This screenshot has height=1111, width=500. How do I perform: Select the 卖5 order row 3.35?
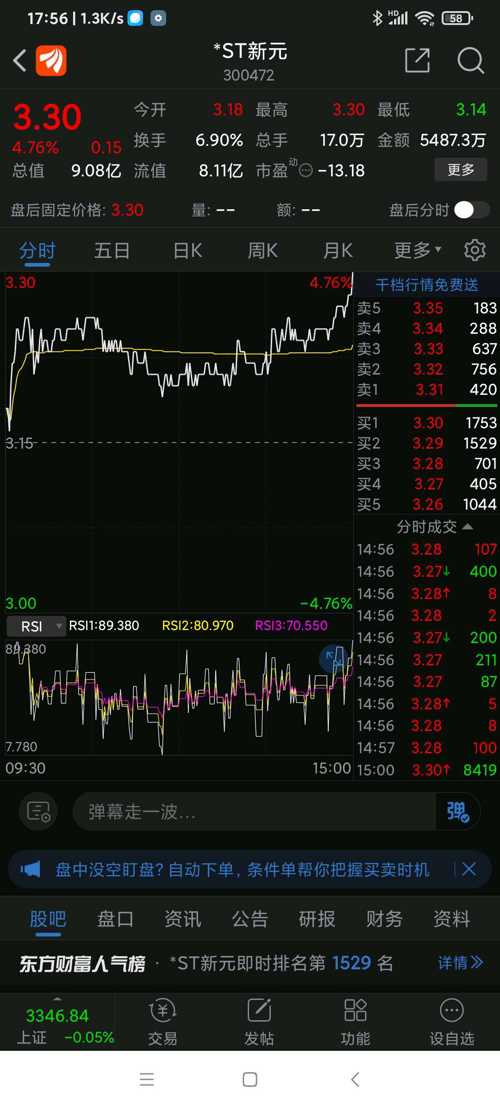(426, 308)
